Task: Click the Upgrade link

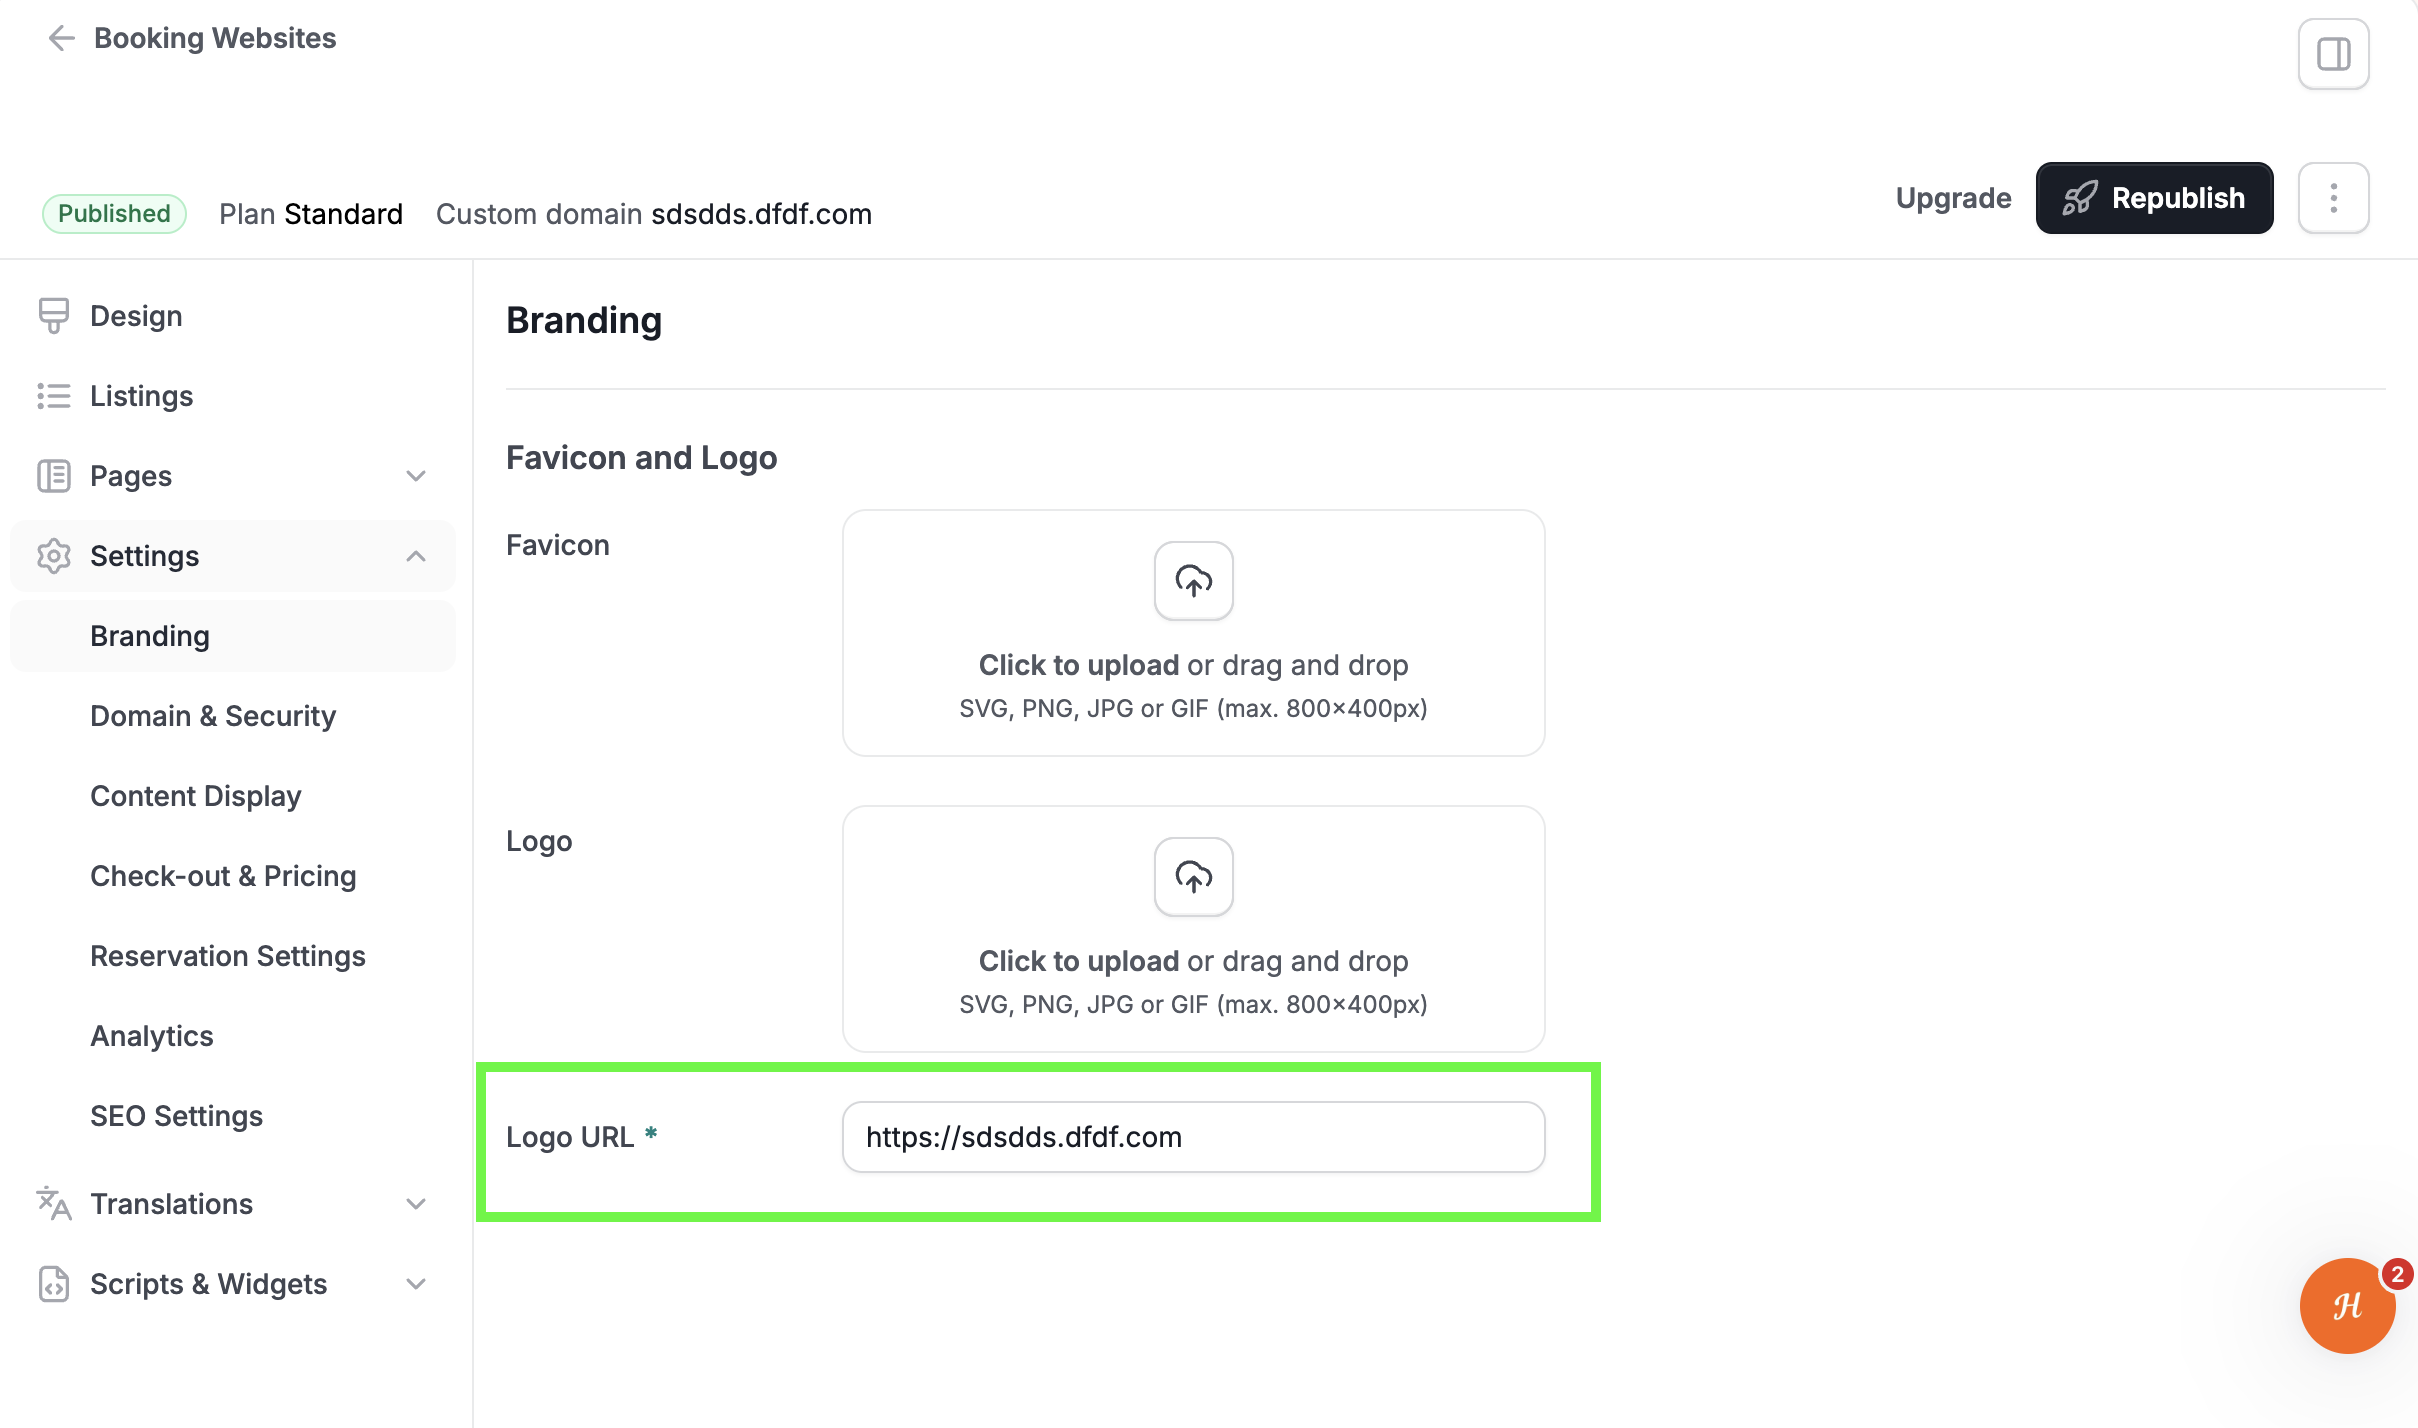Action: click(x=1953, y=198)
